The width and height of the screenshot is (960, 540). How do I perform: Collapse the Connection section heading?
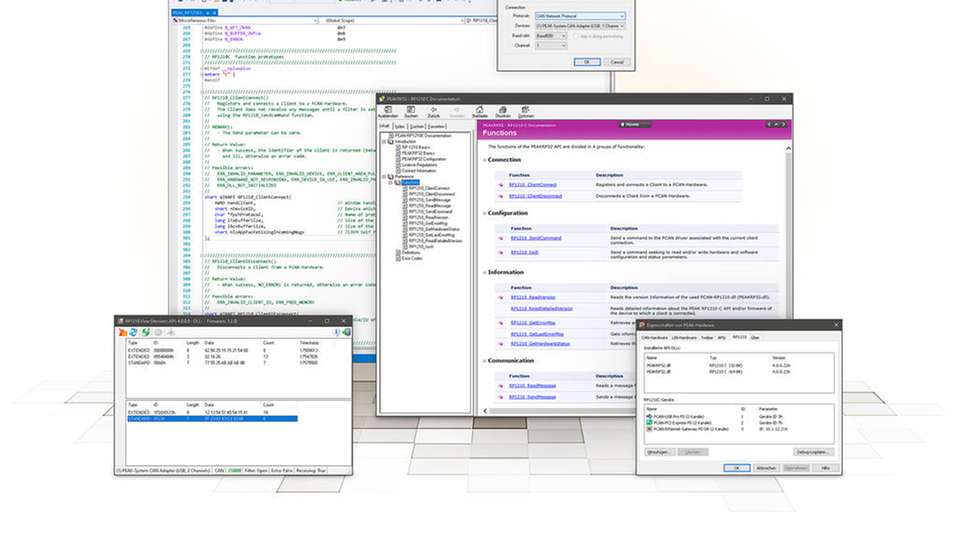pyautogui.click(x=484, y=160)
